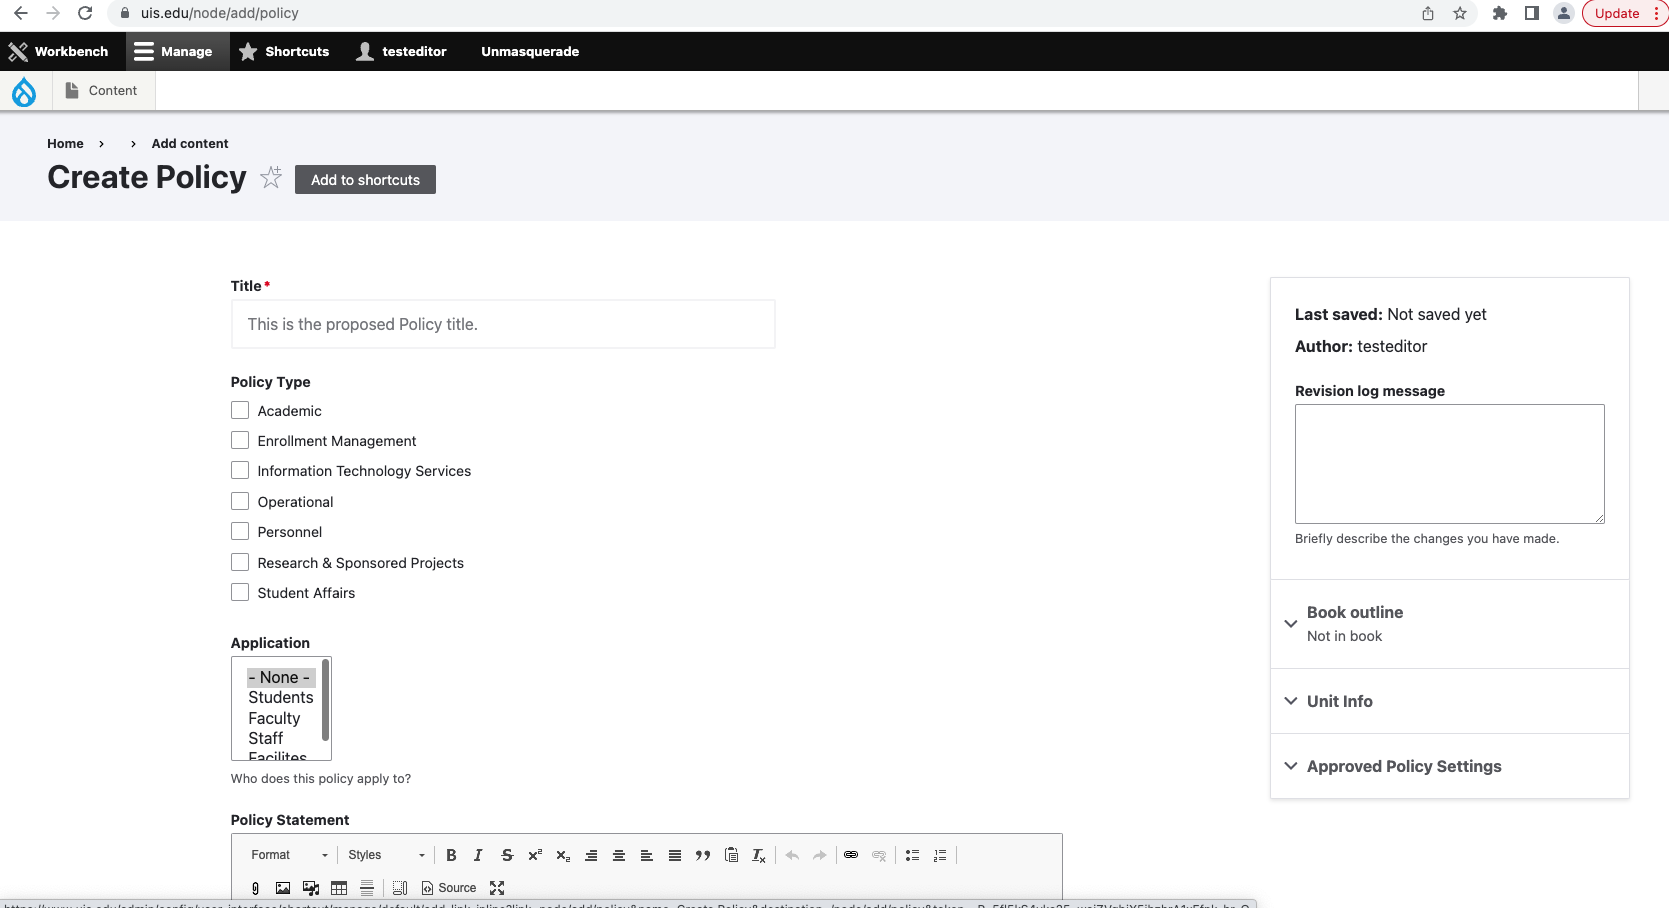
Task: Expand the Book outline section
Action: click(1449, 623)
